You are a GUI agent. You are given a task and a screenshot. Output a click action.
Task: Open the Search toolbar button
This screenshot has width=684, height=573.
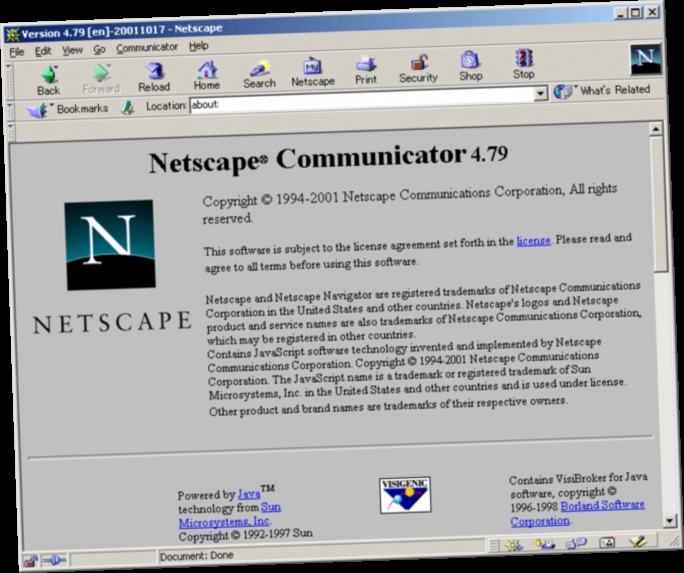pos(260,74)
